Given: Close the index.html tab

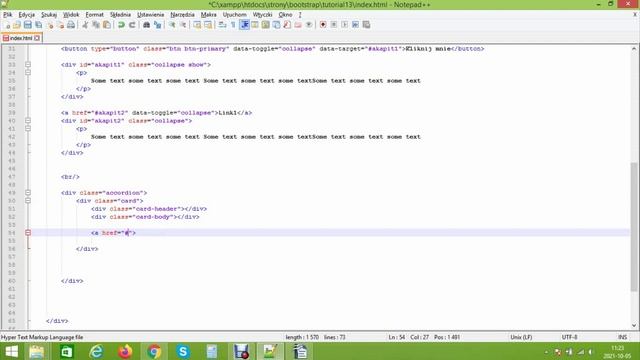Looking at the screenshot, I should coord(37,38).
